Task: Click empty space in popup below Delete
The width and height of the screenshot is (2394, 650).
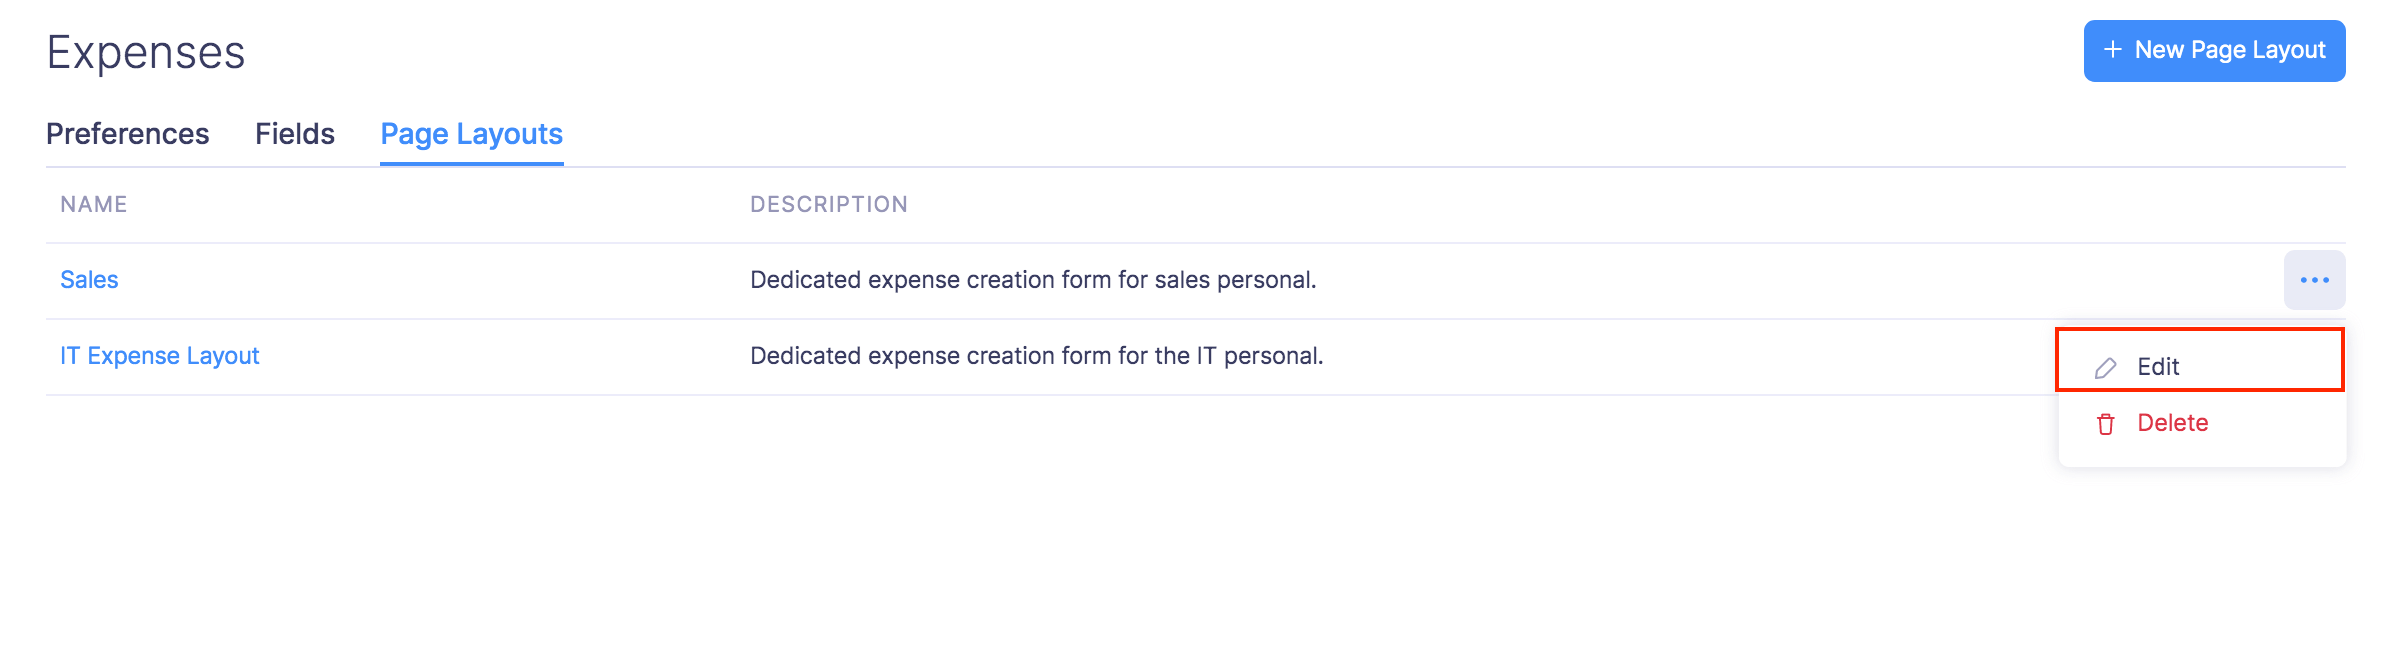Action: (x=2200, y=455)
